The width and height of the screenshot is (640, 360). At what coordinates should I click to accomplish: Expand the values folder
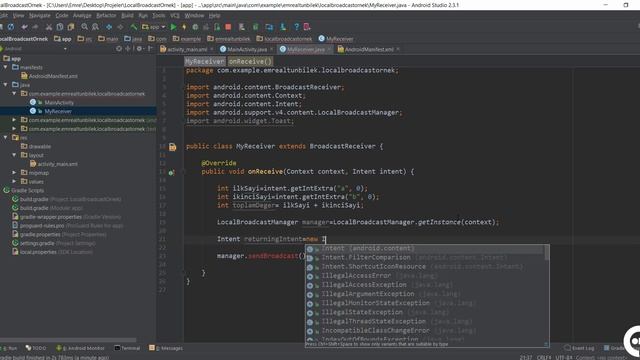(14, 181)
